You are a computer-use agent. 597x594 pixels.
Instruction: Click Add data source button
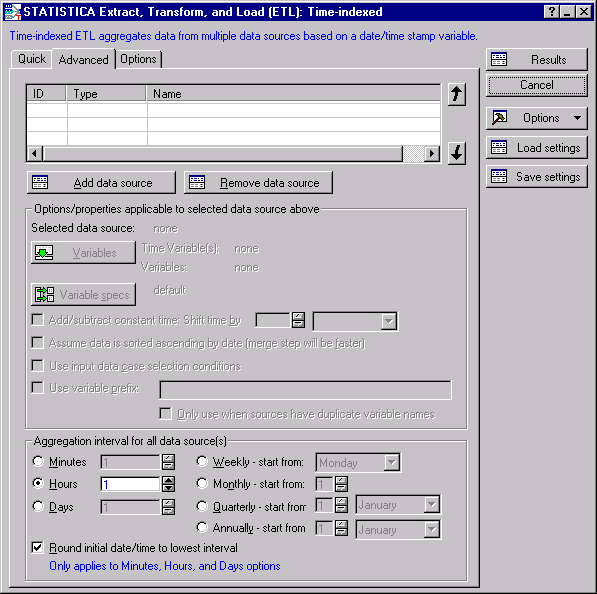[101, 183]
